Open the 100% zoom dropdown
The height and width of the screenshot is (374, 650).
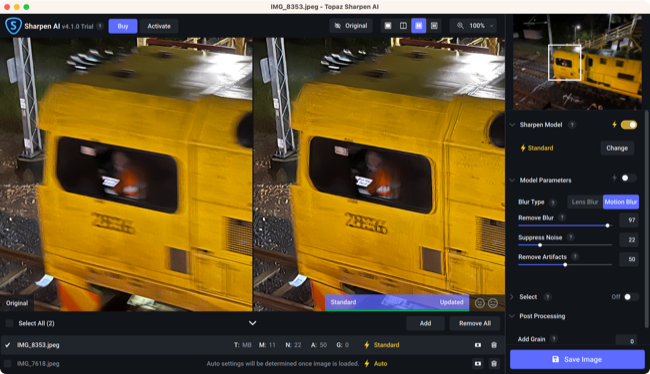[473, 26]
